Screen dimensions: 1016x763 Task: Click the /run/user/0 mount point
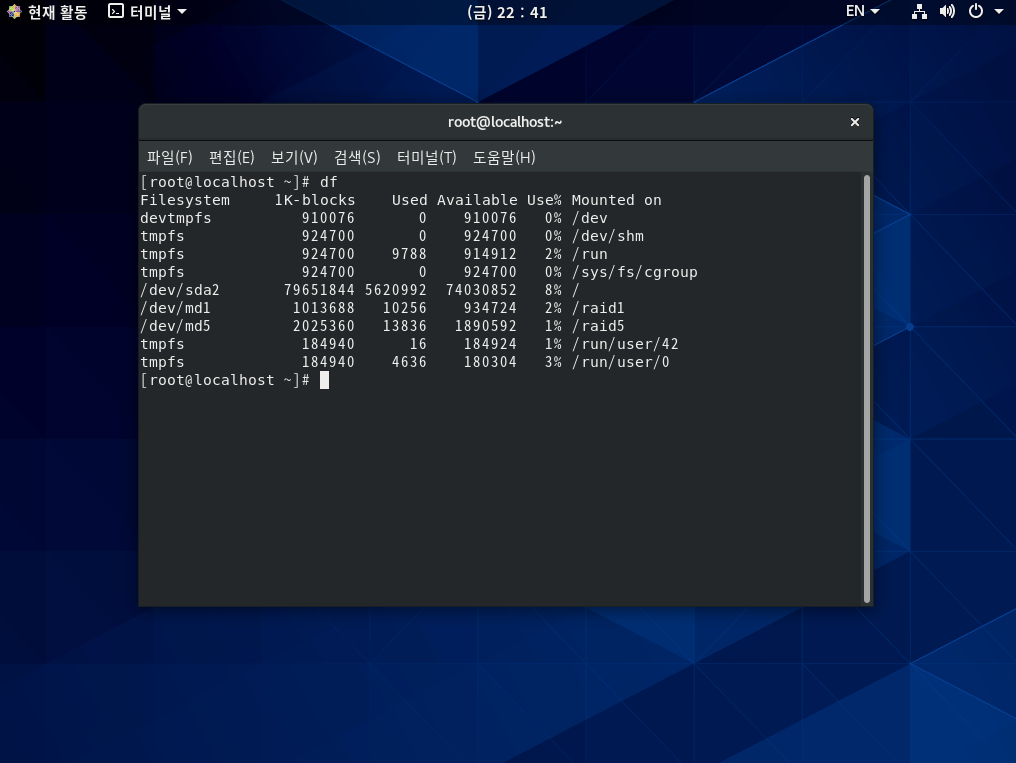(621, 363)
